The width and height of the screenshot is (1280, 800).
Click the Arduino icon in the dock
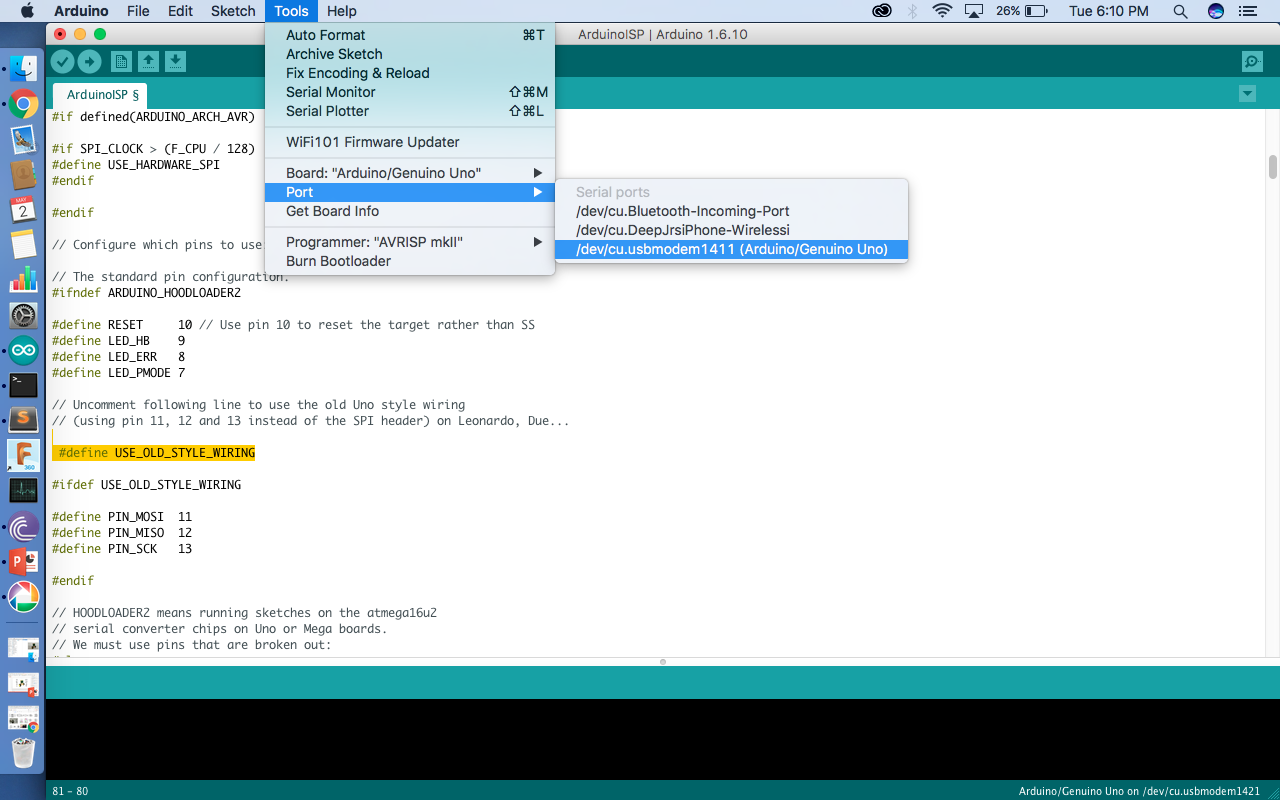[24, 350]
